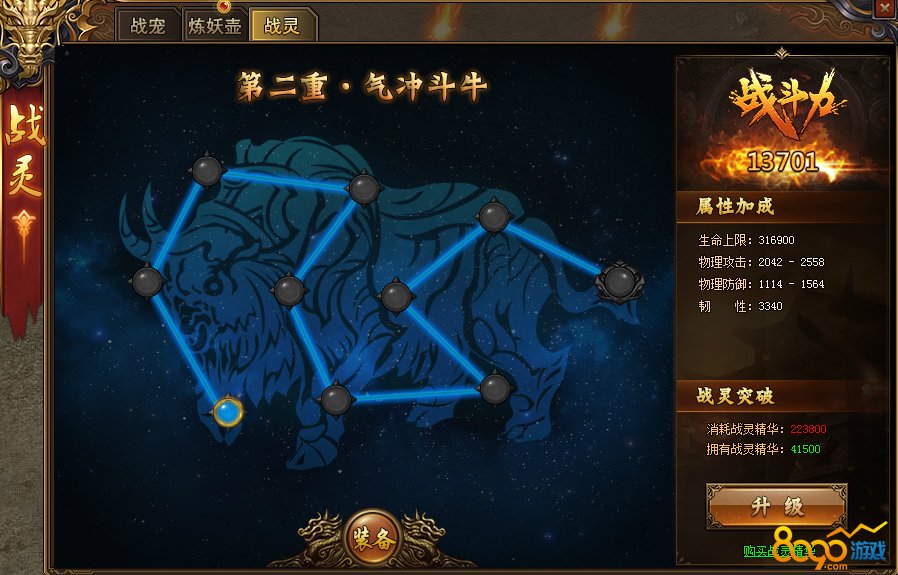Click the dark orb on the ox's front hoof
Image resolution: width=898 pixels, height=575 pixels.
pos(336,399)
